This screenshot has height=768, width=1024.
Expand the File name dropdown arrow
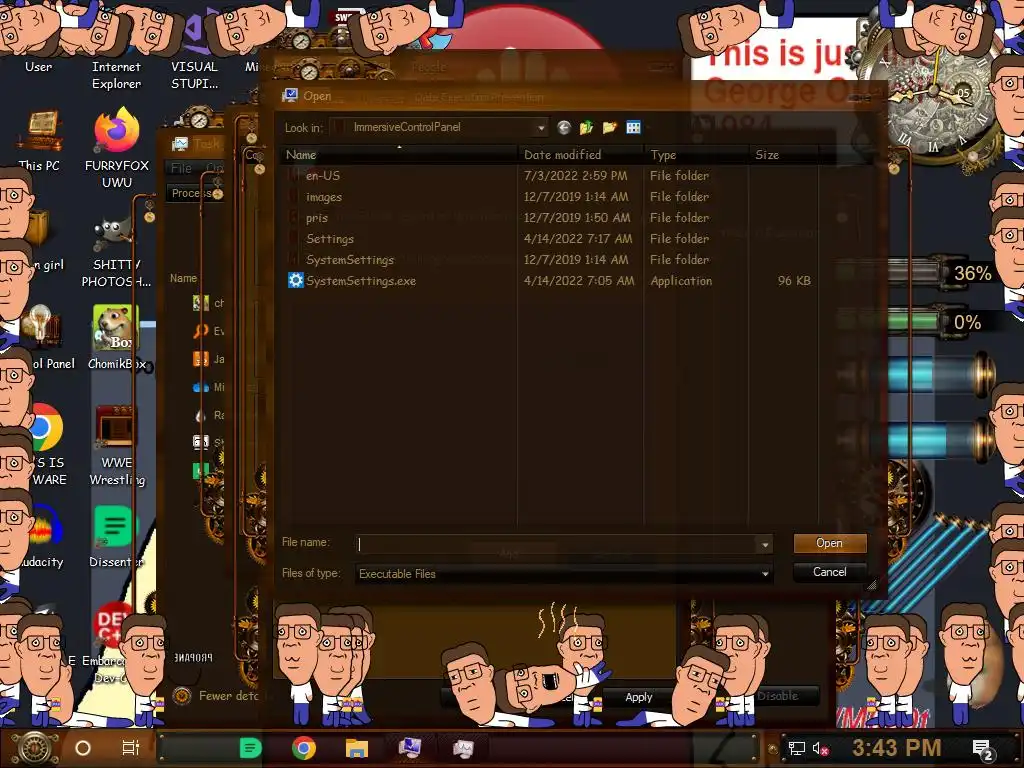(765, 544)
